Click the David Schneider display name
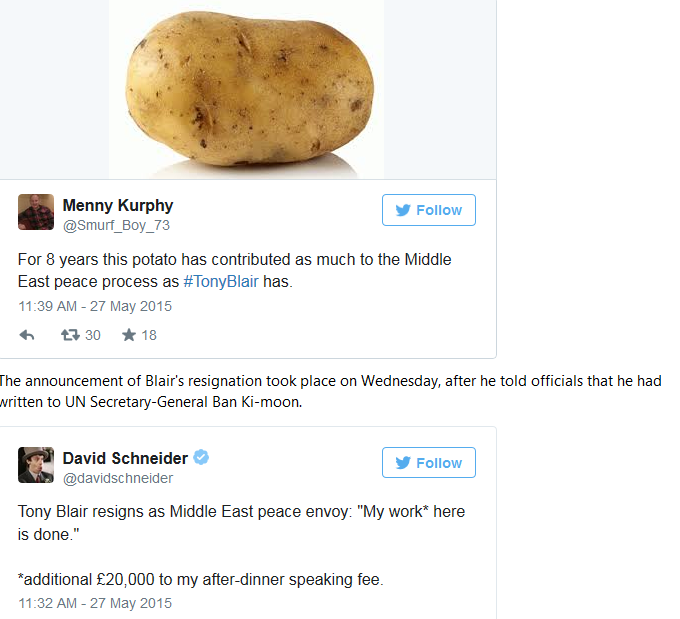 pyautogui.click(x=125, y=458)
